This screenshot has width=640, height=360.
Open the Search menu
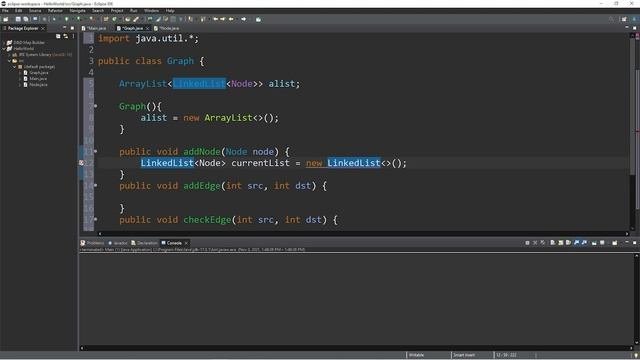click(x=98, y=11)
